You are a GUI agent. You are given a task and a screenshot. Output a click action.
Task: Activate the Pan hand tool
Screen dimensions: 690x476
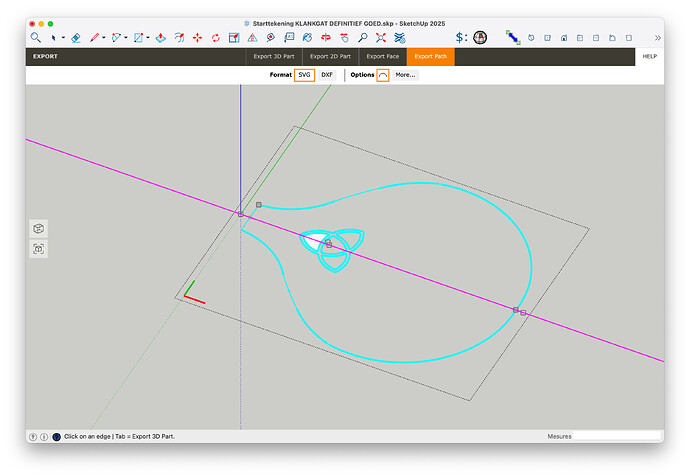point(344,38)
